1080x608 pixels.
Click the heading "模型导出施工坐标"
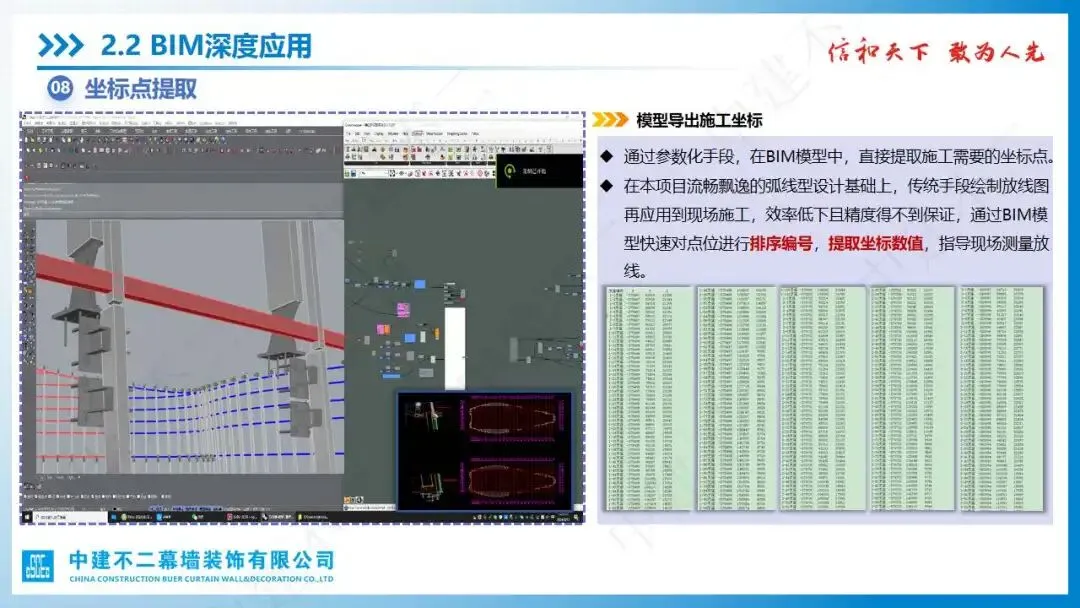click(699, 120)
